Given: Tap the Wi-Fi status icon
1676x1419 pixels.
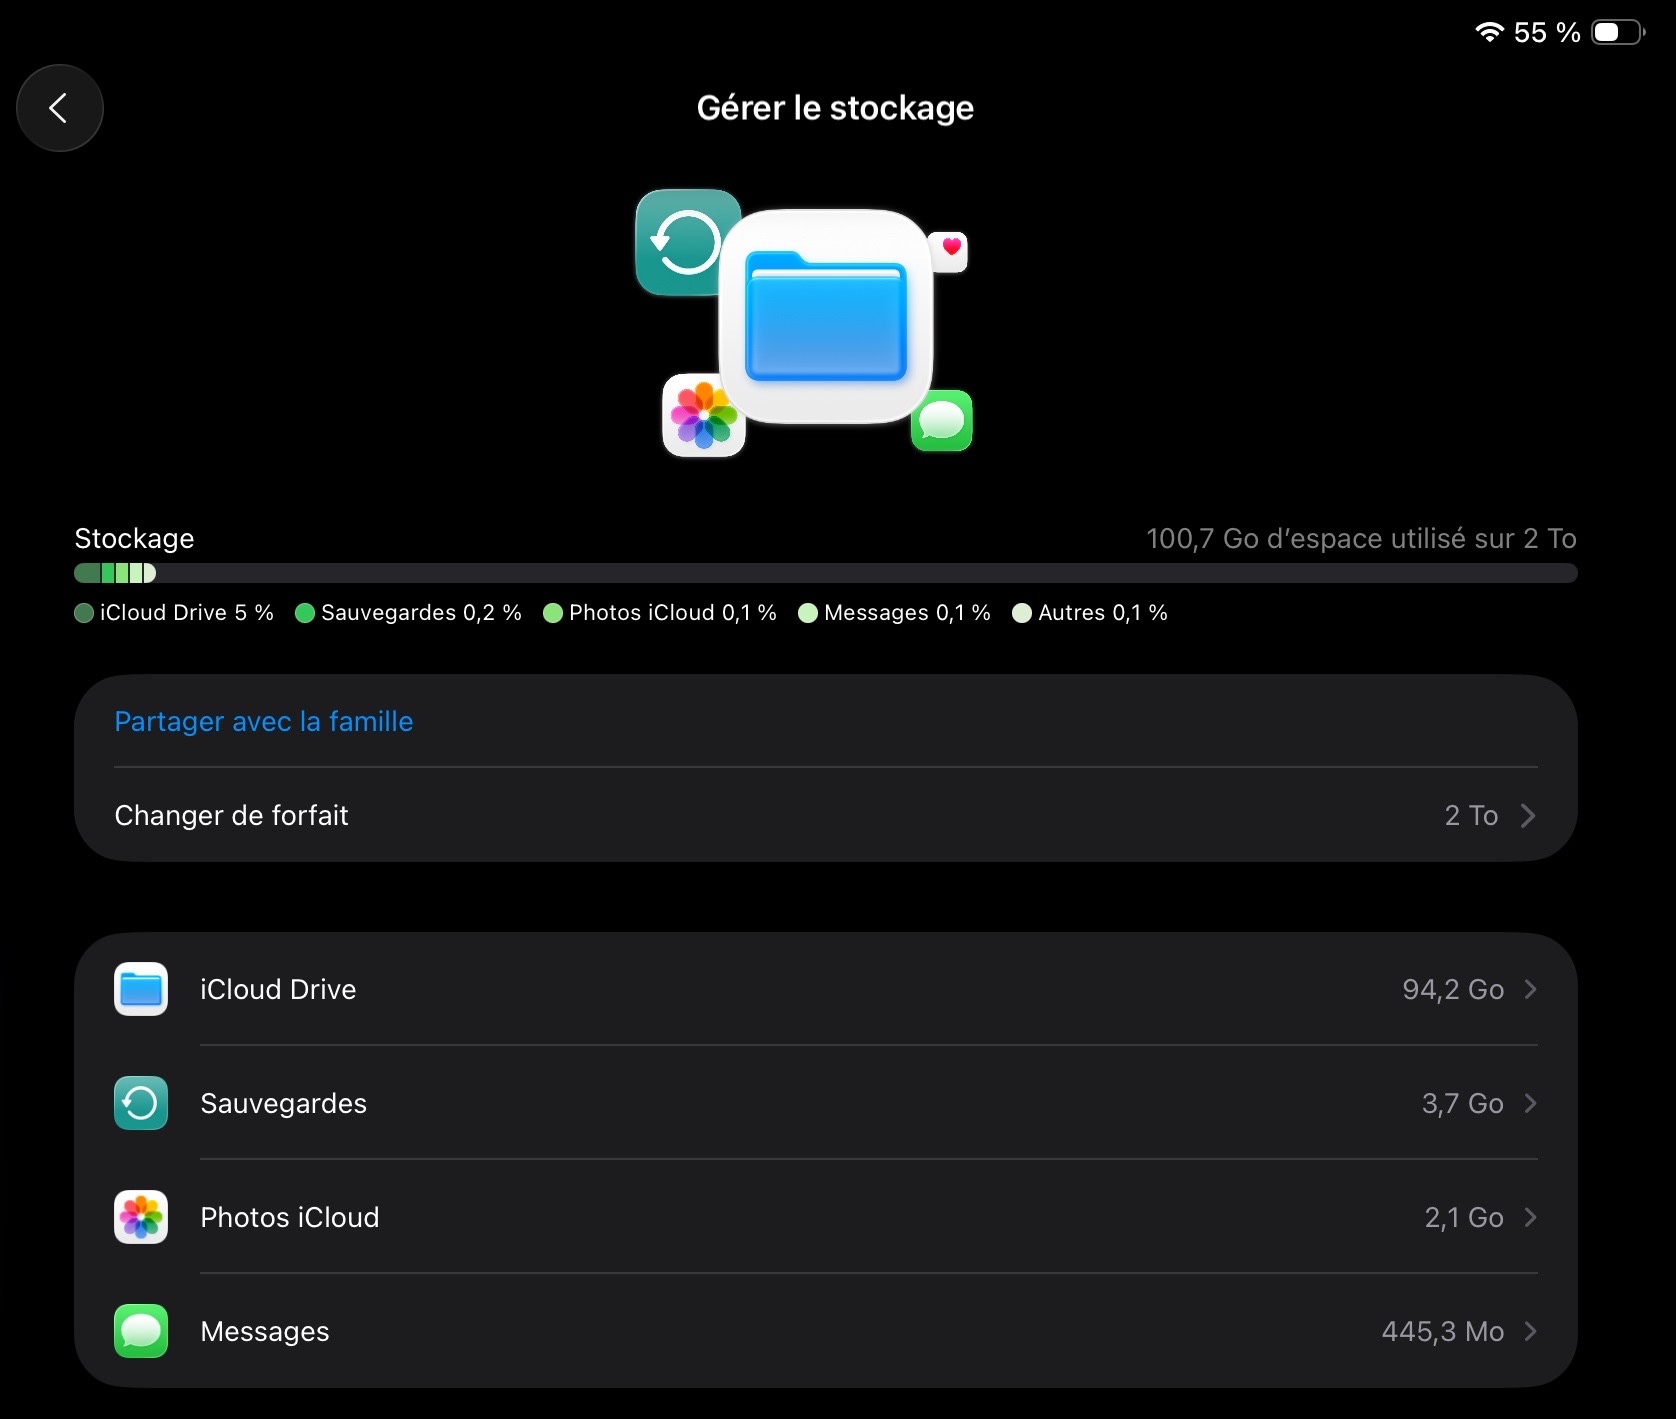Looking at the screenshot, I should tap(1489, 32).
